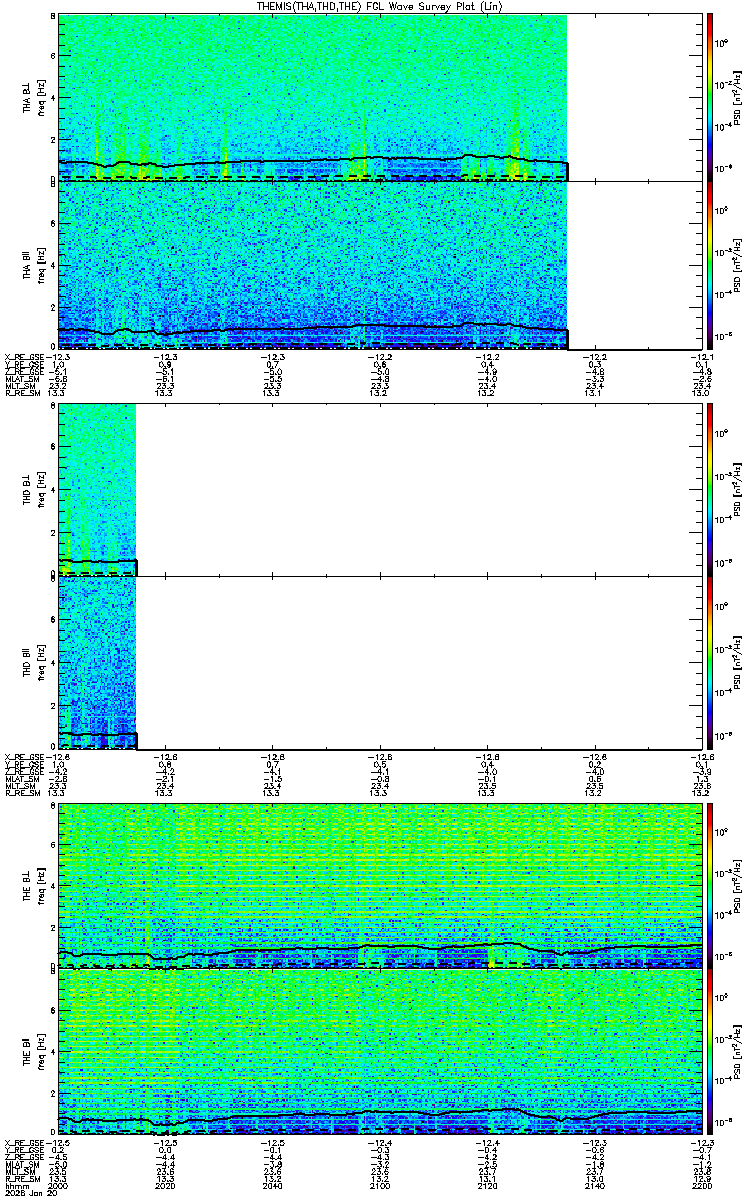Click the 'X_RE_GSE' row label under the THA panels

[24, 357]
